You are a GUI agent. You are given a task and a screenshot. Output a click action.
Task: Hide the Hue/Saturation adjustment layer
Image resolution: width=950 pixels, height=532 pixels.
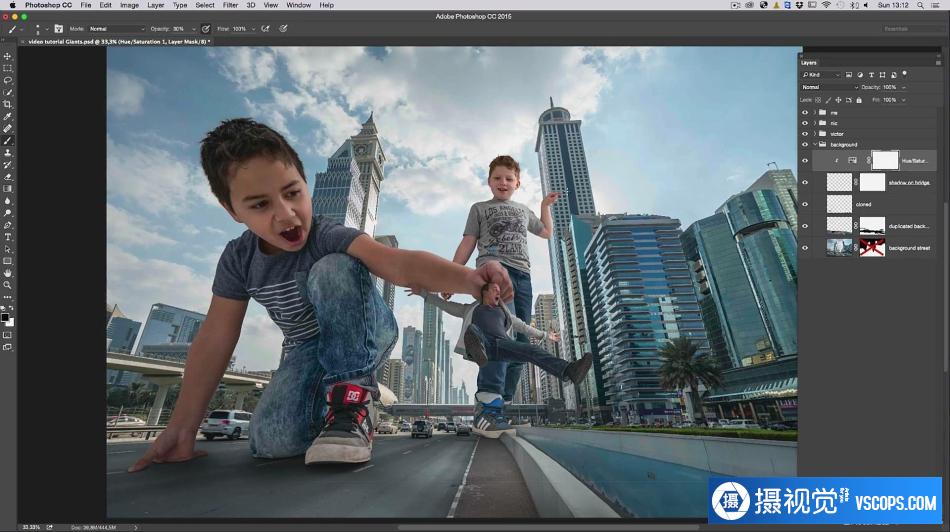805,161
